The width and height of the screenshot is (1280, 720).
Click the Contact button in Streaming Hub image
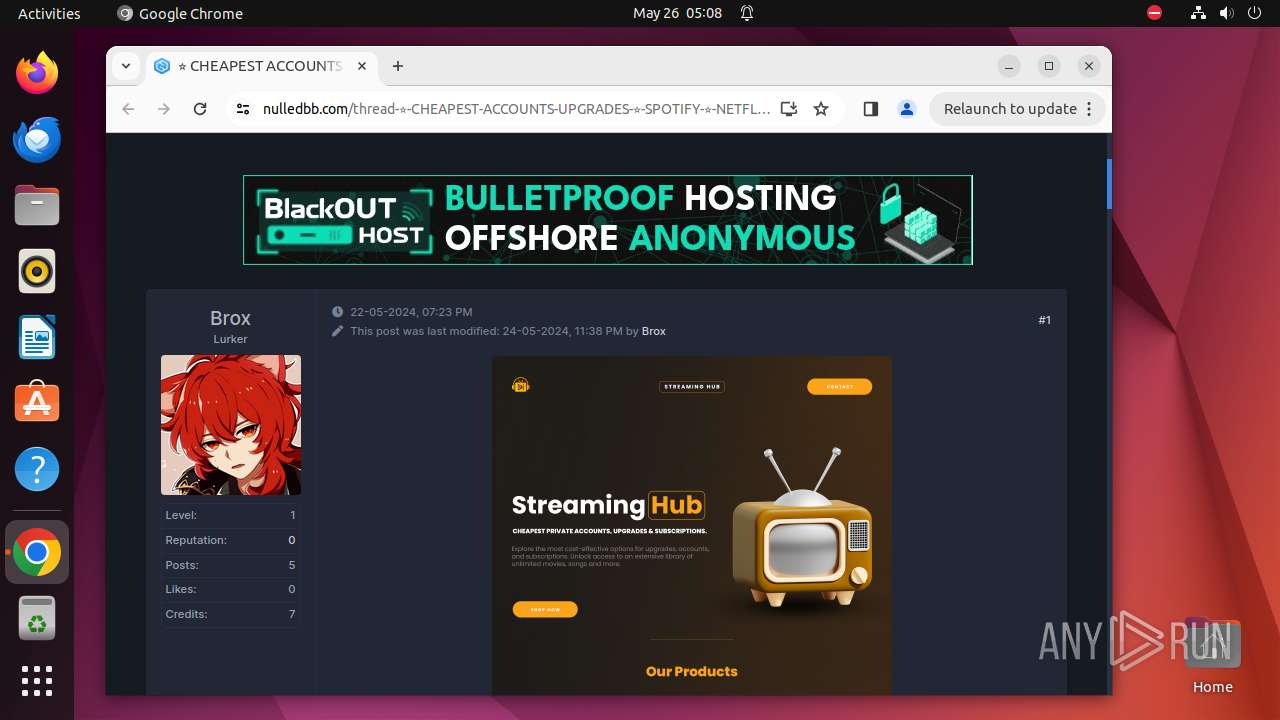point(839,387)
